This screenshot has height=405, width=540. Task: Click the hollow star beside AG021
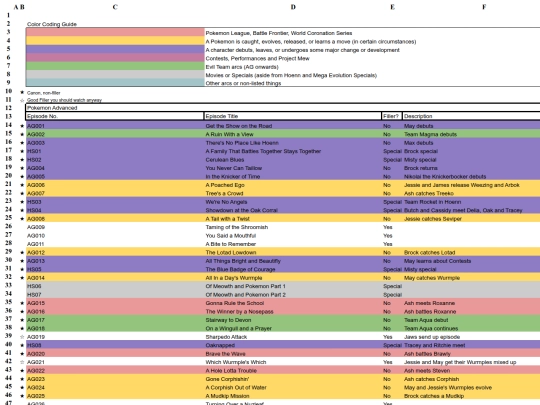[x=22, y=362]
